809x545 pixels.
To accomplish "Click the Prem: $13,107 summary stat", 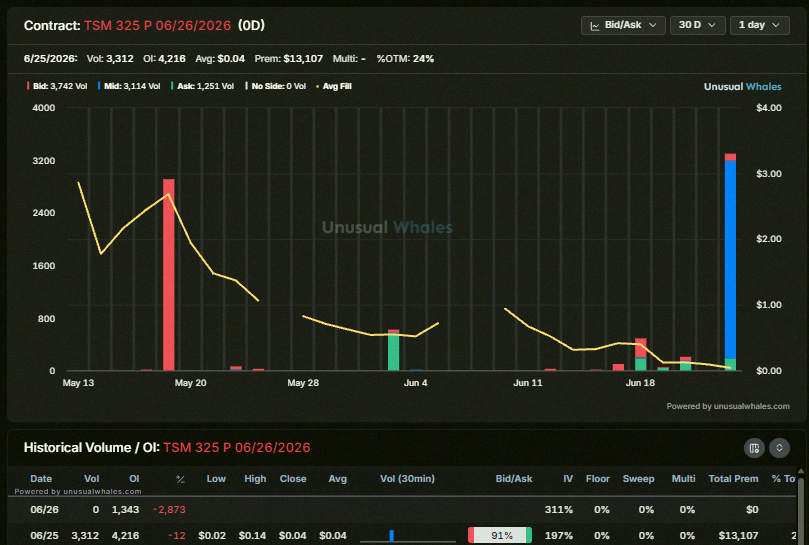I will [288, 59].
